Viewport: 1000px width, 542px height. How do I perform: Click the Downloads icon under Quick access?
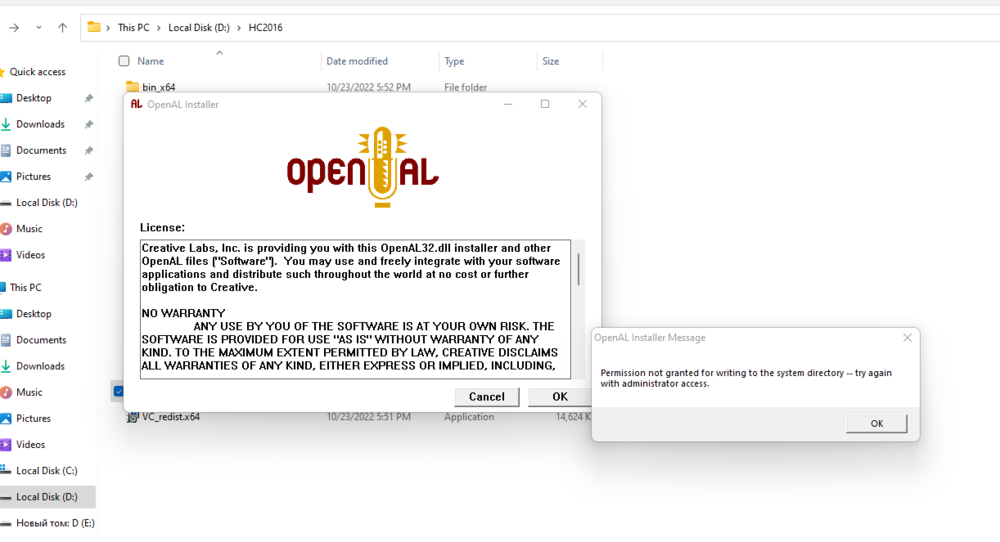pyautogui.click(x=6, y=124)
